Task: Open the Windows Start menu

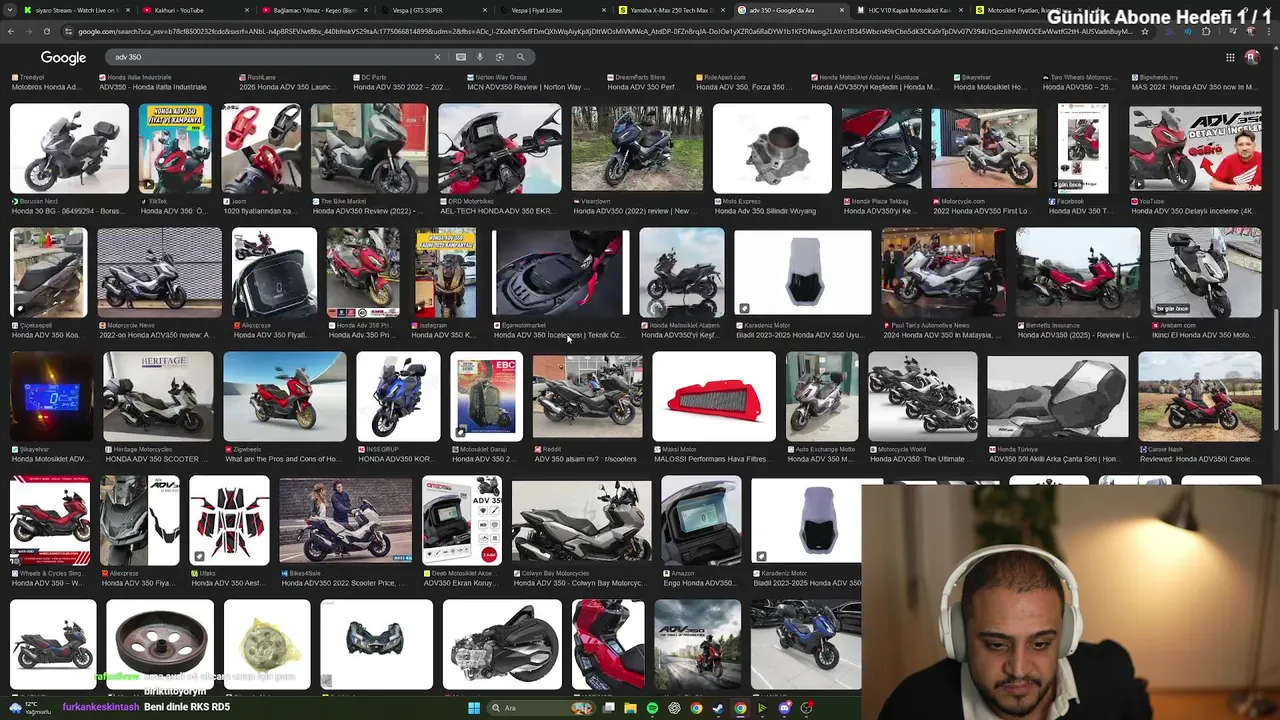Action: point(474,708)
